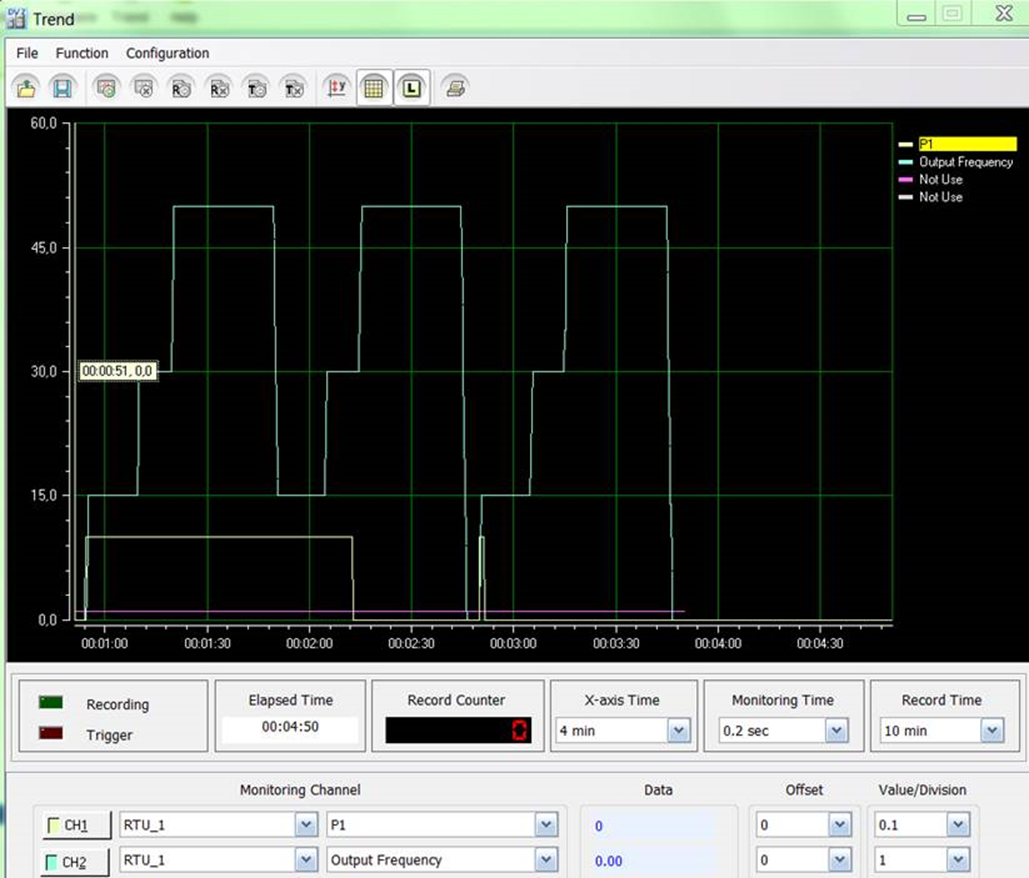Save the current trend data

(x=60, y=87)
